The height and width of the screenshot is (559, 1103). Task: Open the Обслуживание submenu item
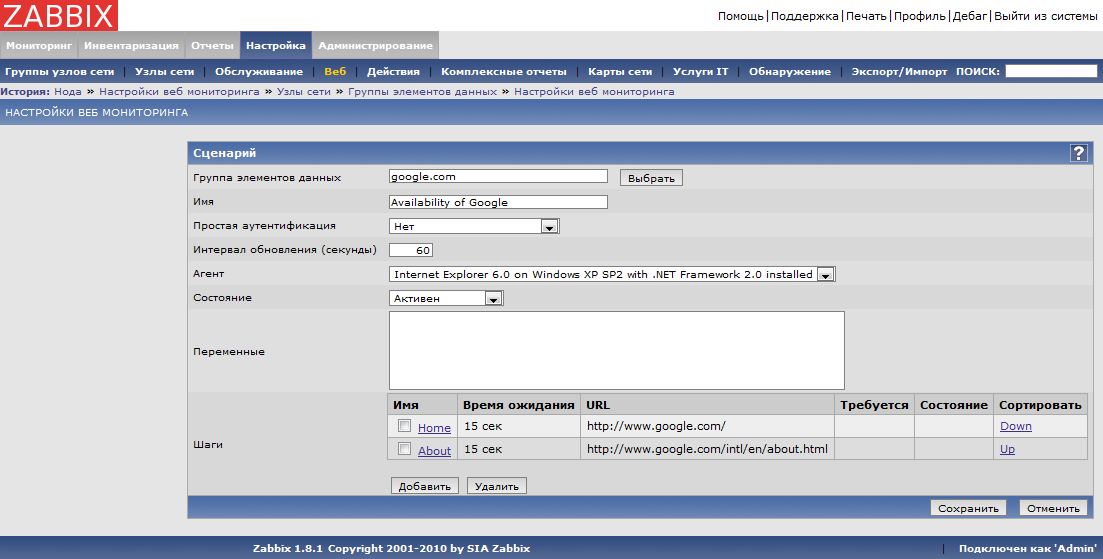[x=259, y=72]
